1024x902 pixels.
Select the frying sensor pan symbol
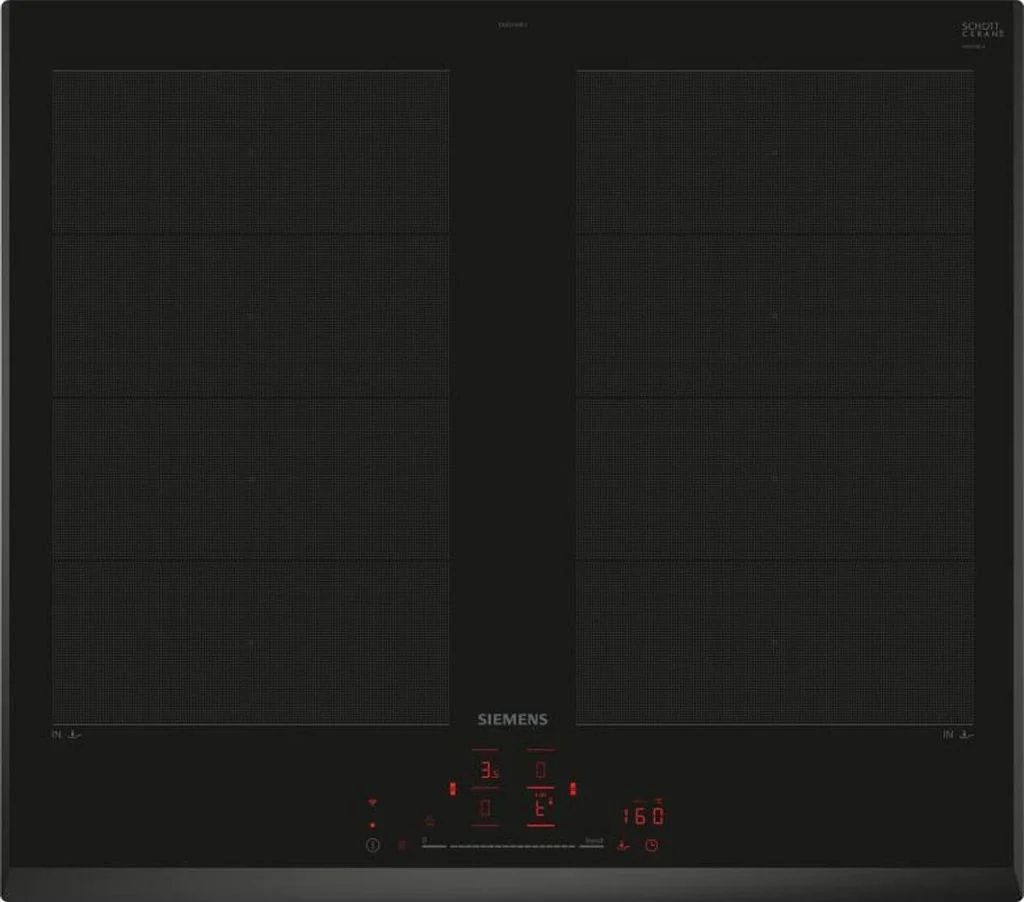tap(623, 845)
